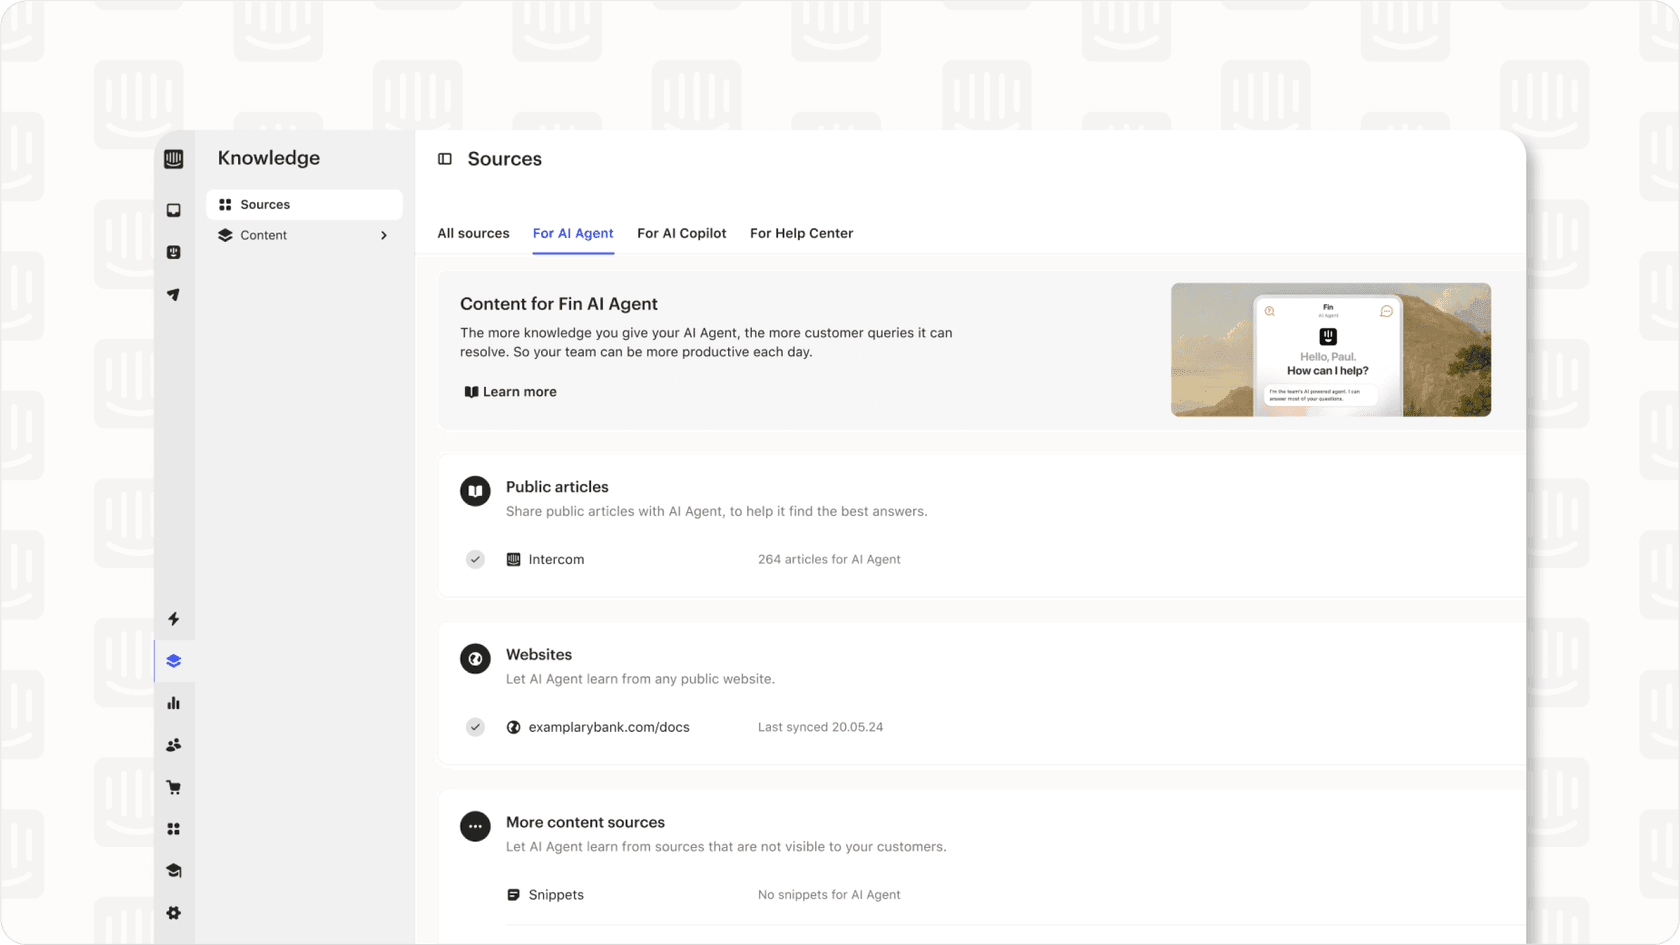Toggle the checkmark for examplarybank.com/docs
Image resolution: width=1680 pixels, height=945 pixels.
coord(475,728)
